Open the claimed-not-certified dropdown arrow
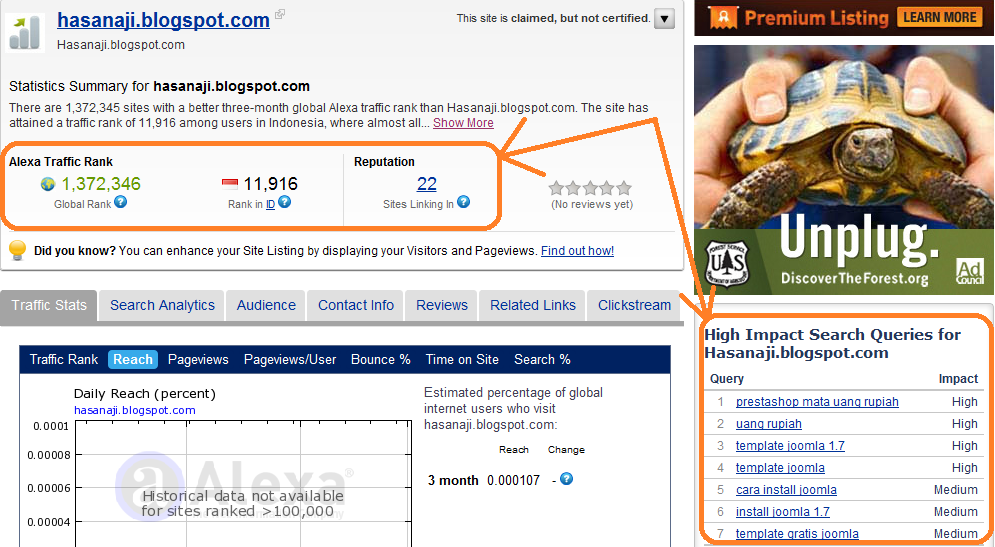 tap(664, 18)
